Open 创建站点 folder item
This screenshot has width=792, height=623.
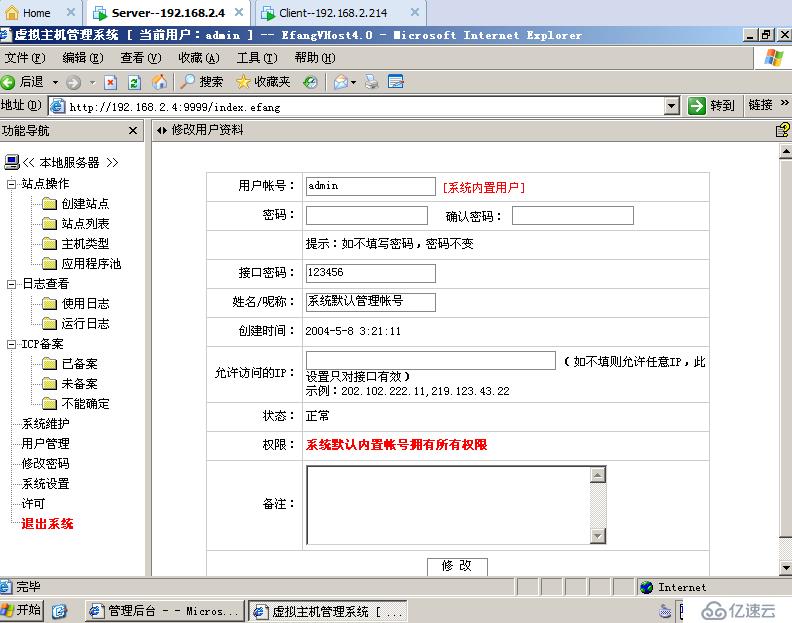click(x=76, y=204)
